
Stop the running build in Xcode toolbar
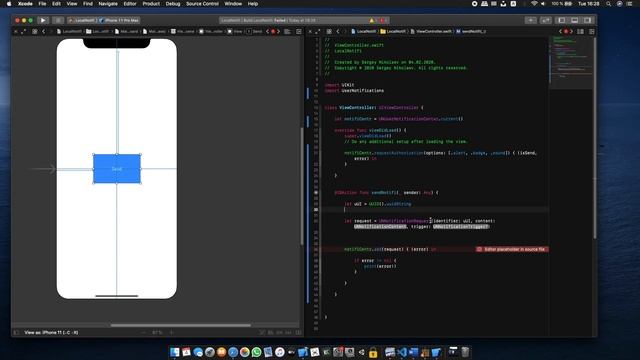tap(58, 20)
